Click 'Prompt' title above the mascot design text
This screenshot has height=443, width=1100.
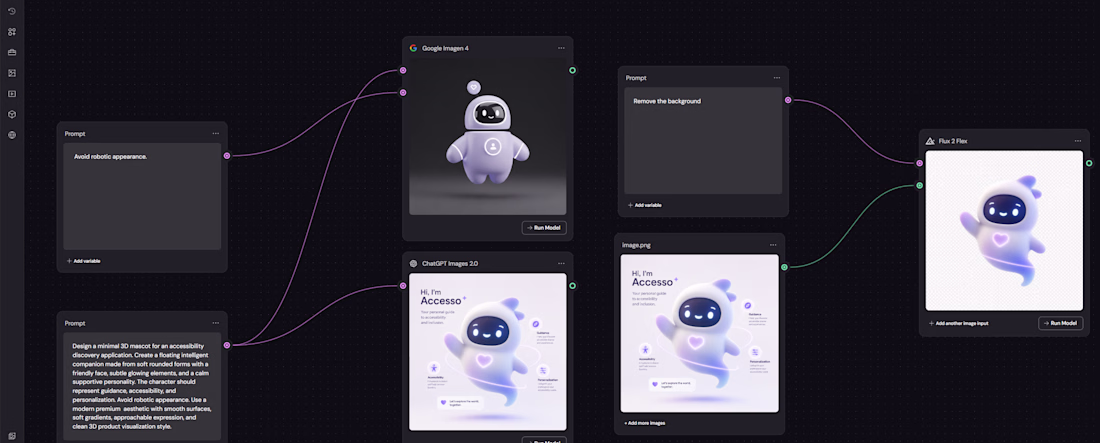75,323
